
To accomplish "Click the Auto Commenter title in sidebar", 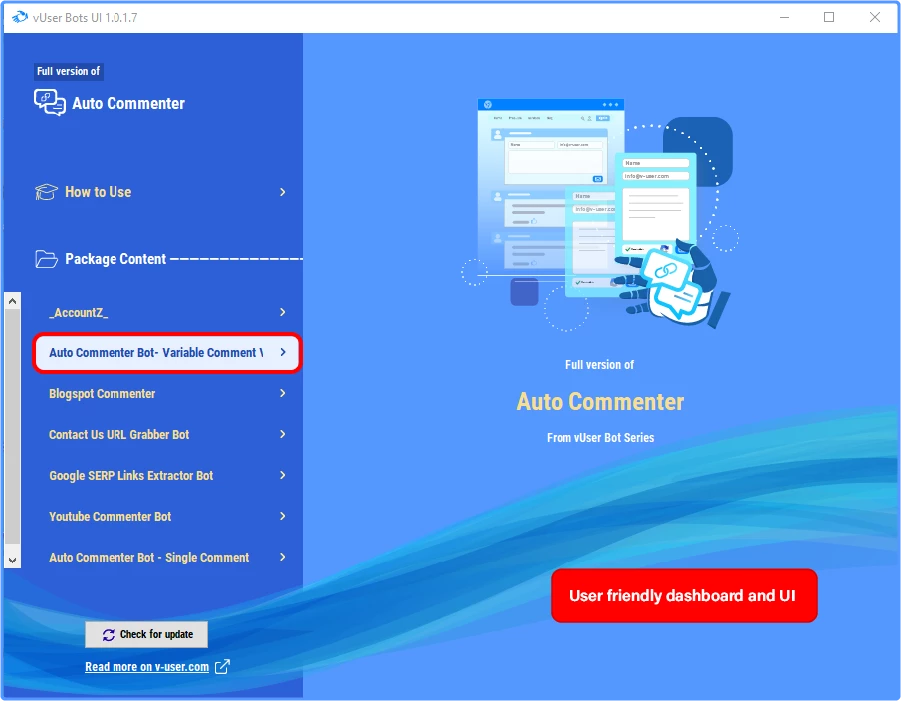I will point(129,103).
